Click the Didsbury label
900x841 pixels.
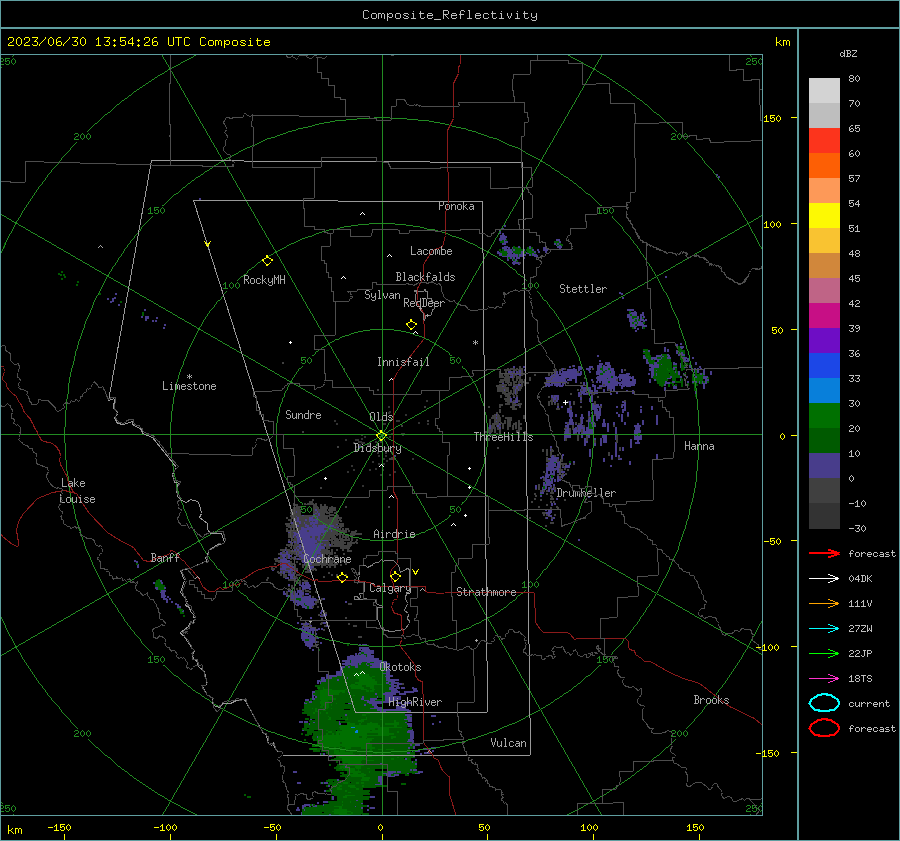coord(377,448)
